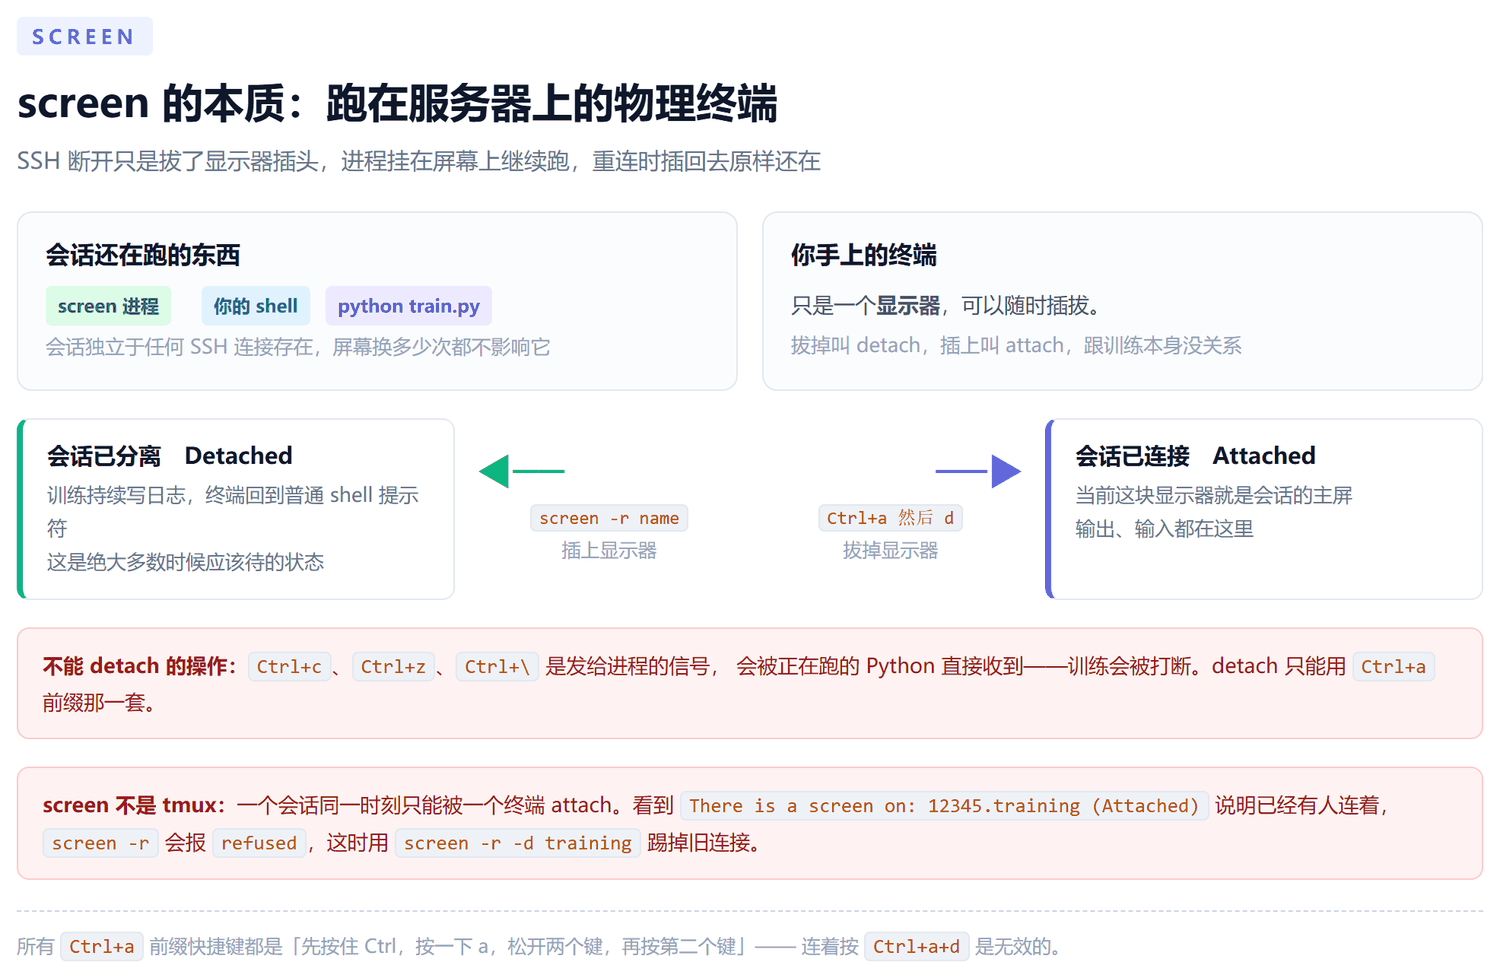Click text '会话独立于任何 SSH 连接存在'

pyautogui.click(x=182, y=347)
